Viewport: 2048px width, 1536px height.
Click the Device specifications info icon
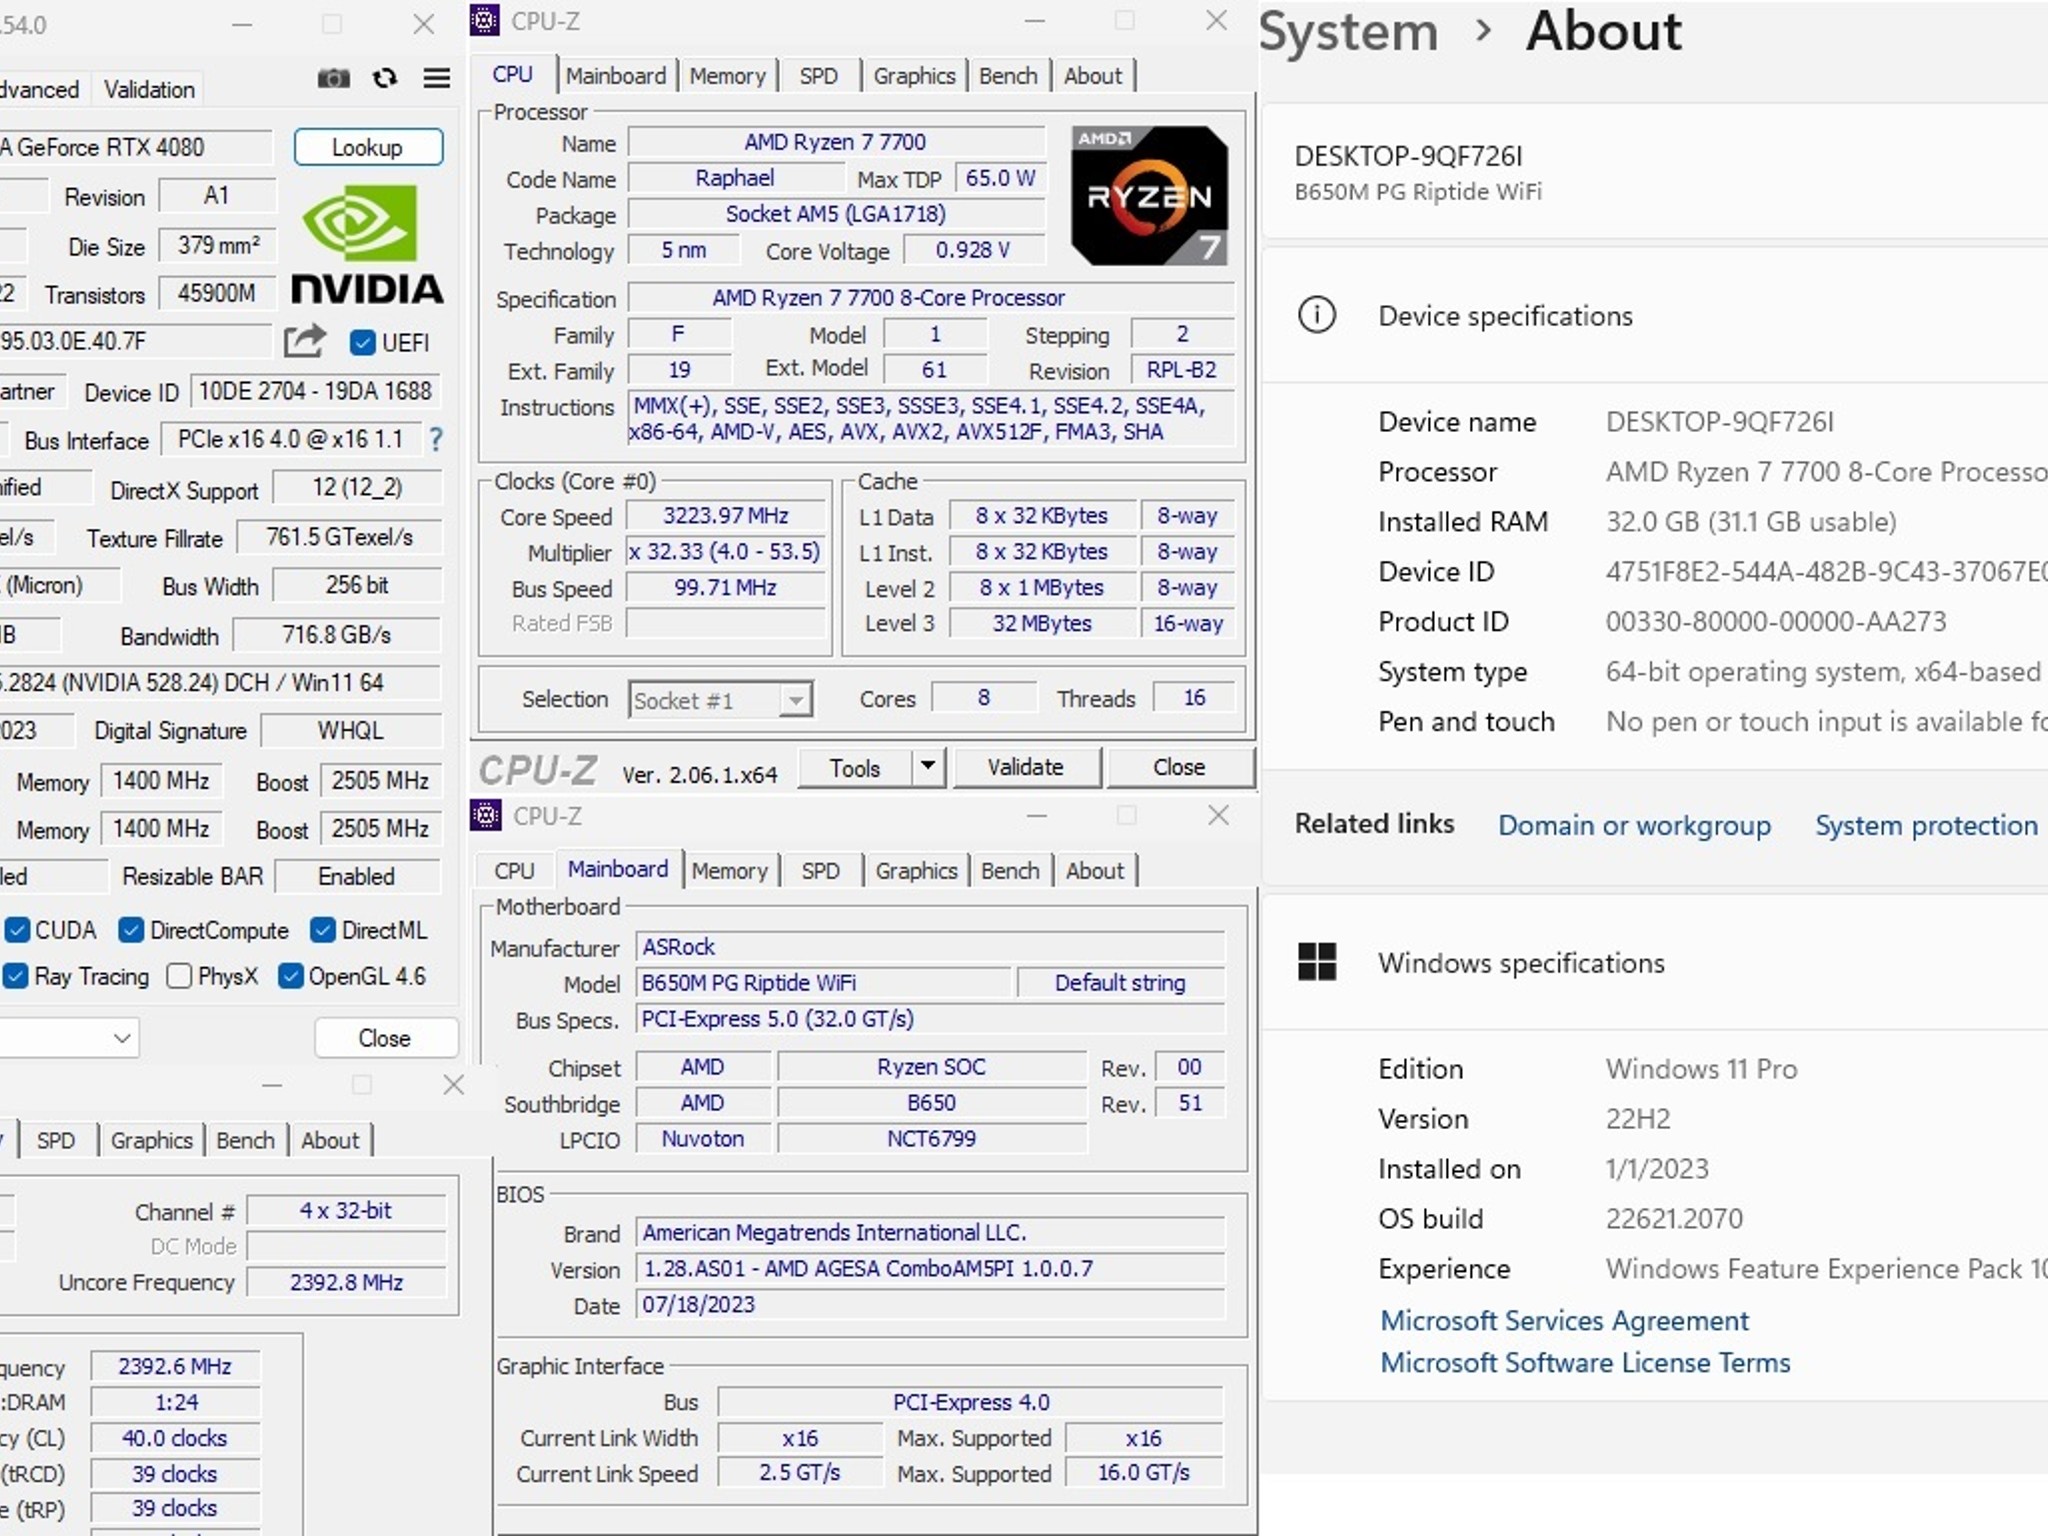1316,315
